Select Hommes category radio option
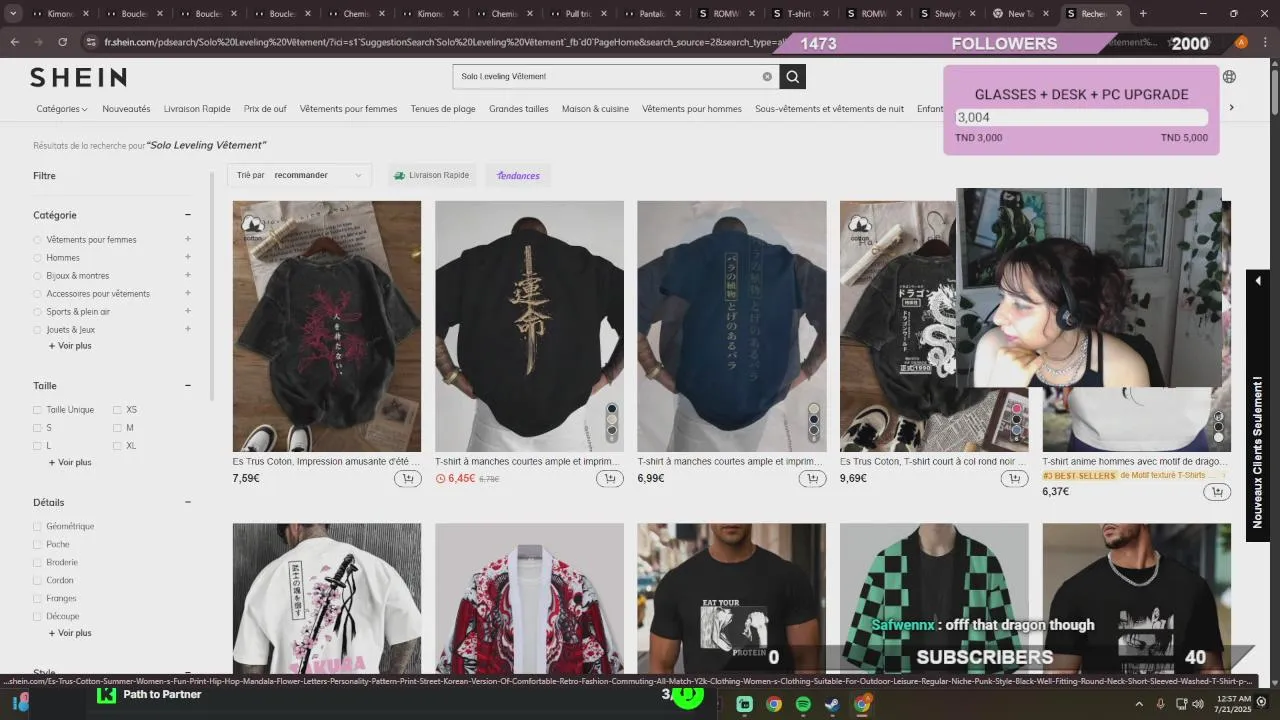 point(38,258)
